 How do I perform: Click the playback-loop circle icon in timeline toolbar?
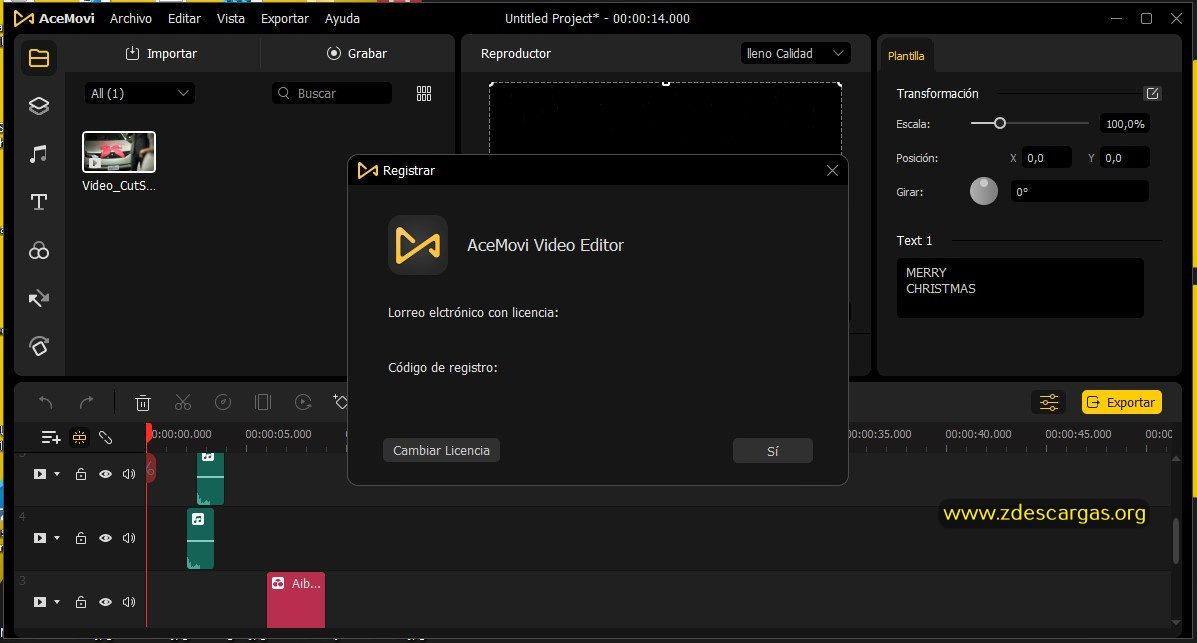pyautogui.click(x=303, y=402)
